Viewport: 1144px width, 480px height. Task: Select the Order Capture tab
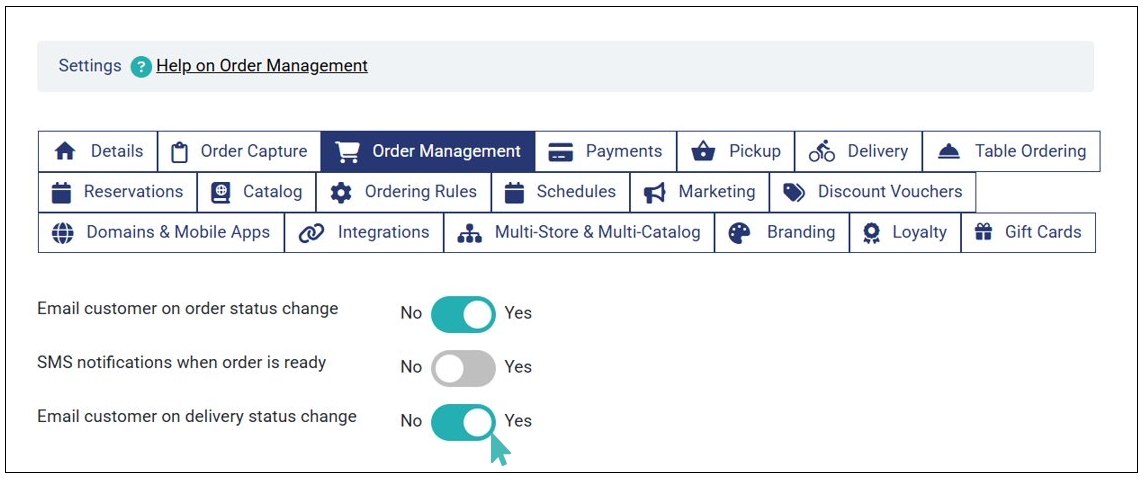239,152
